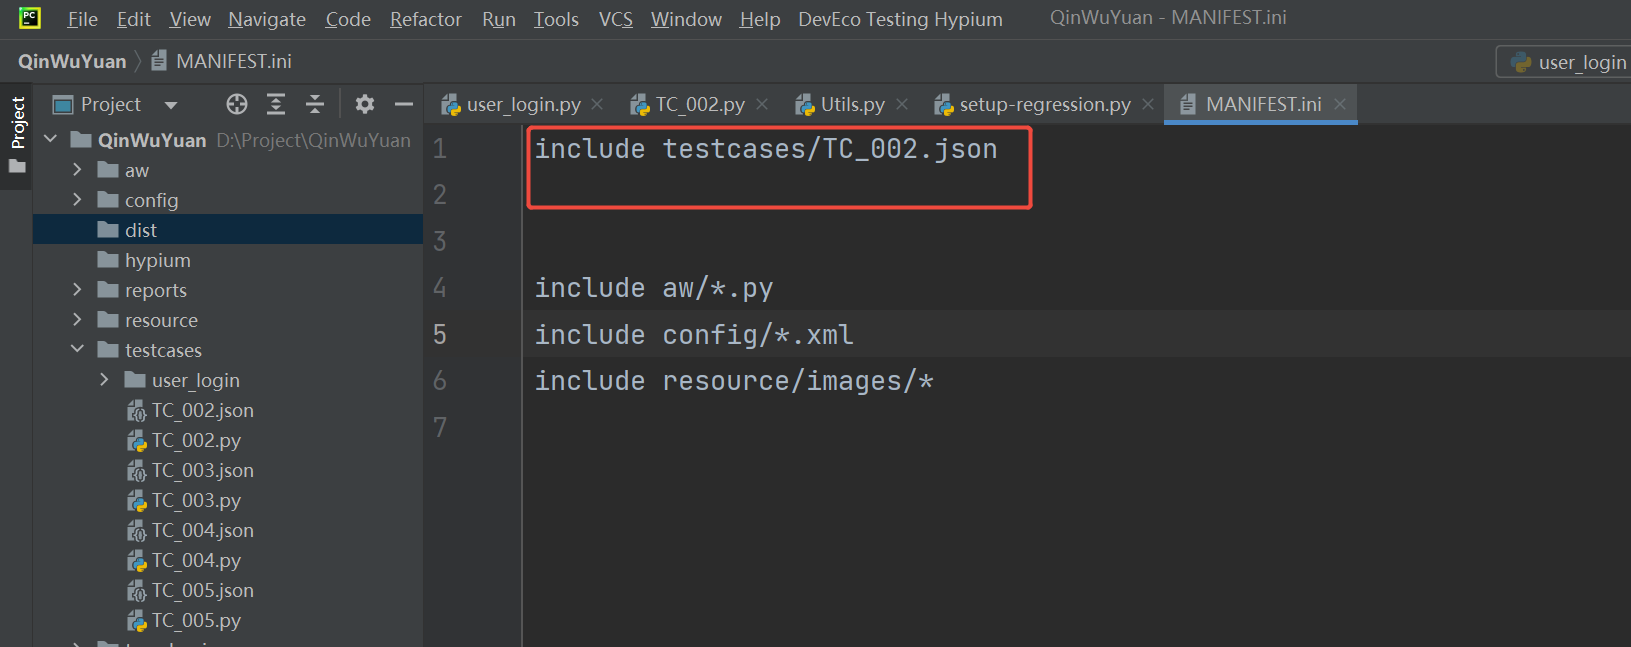The height and width of the screenshot is (647, 1631).
Task: Expand the user_login folder in tree
Action: [104, 380]
